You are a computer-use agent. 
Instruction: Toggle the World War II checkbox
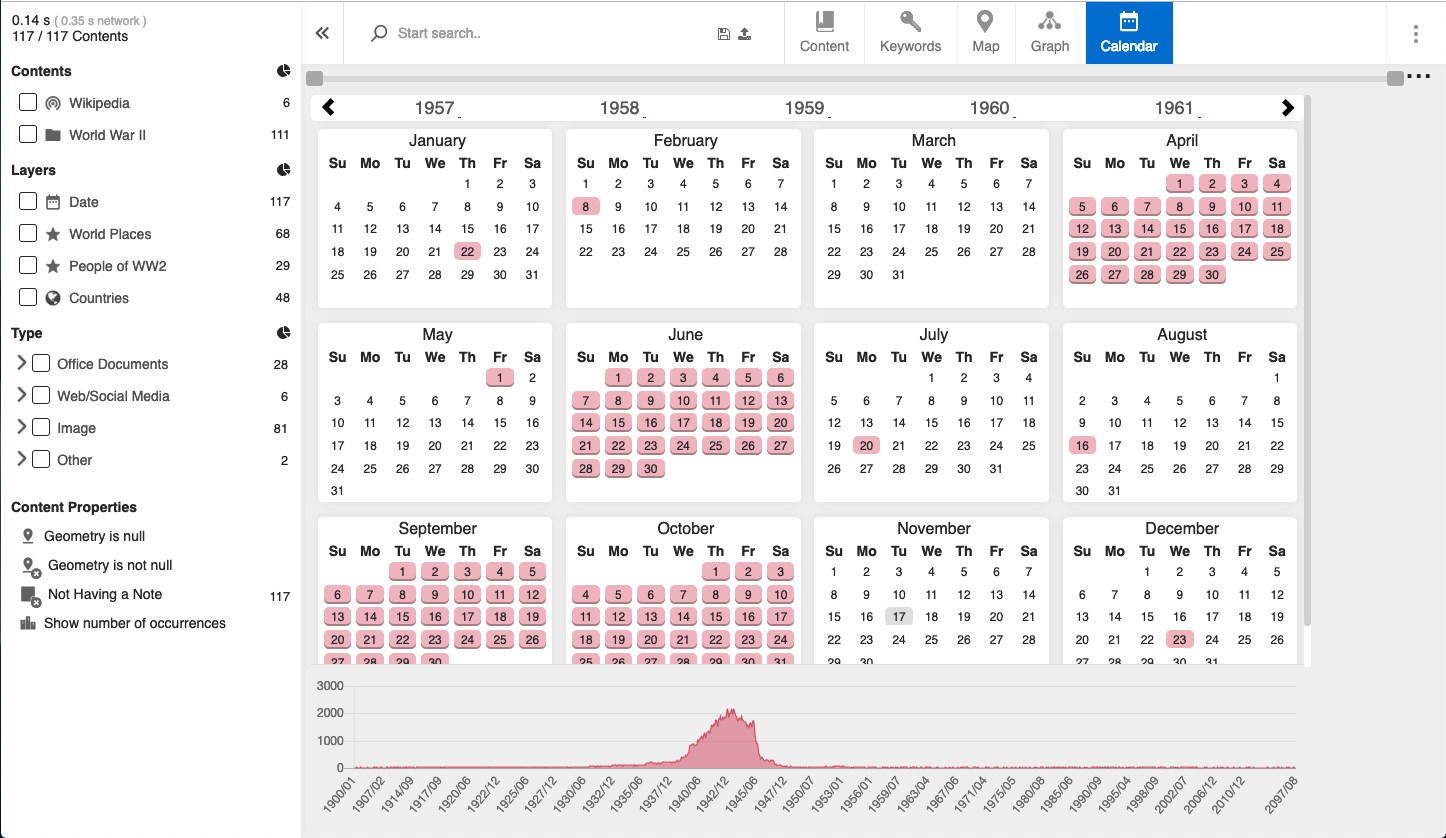[x=28, y=134]
